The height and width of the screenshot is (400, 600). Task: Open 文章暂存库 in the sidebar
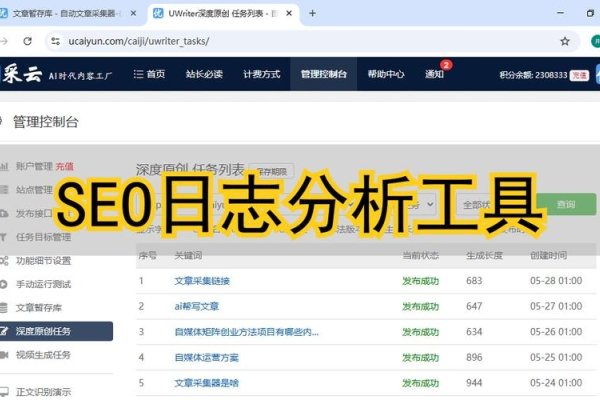[39, 308]
